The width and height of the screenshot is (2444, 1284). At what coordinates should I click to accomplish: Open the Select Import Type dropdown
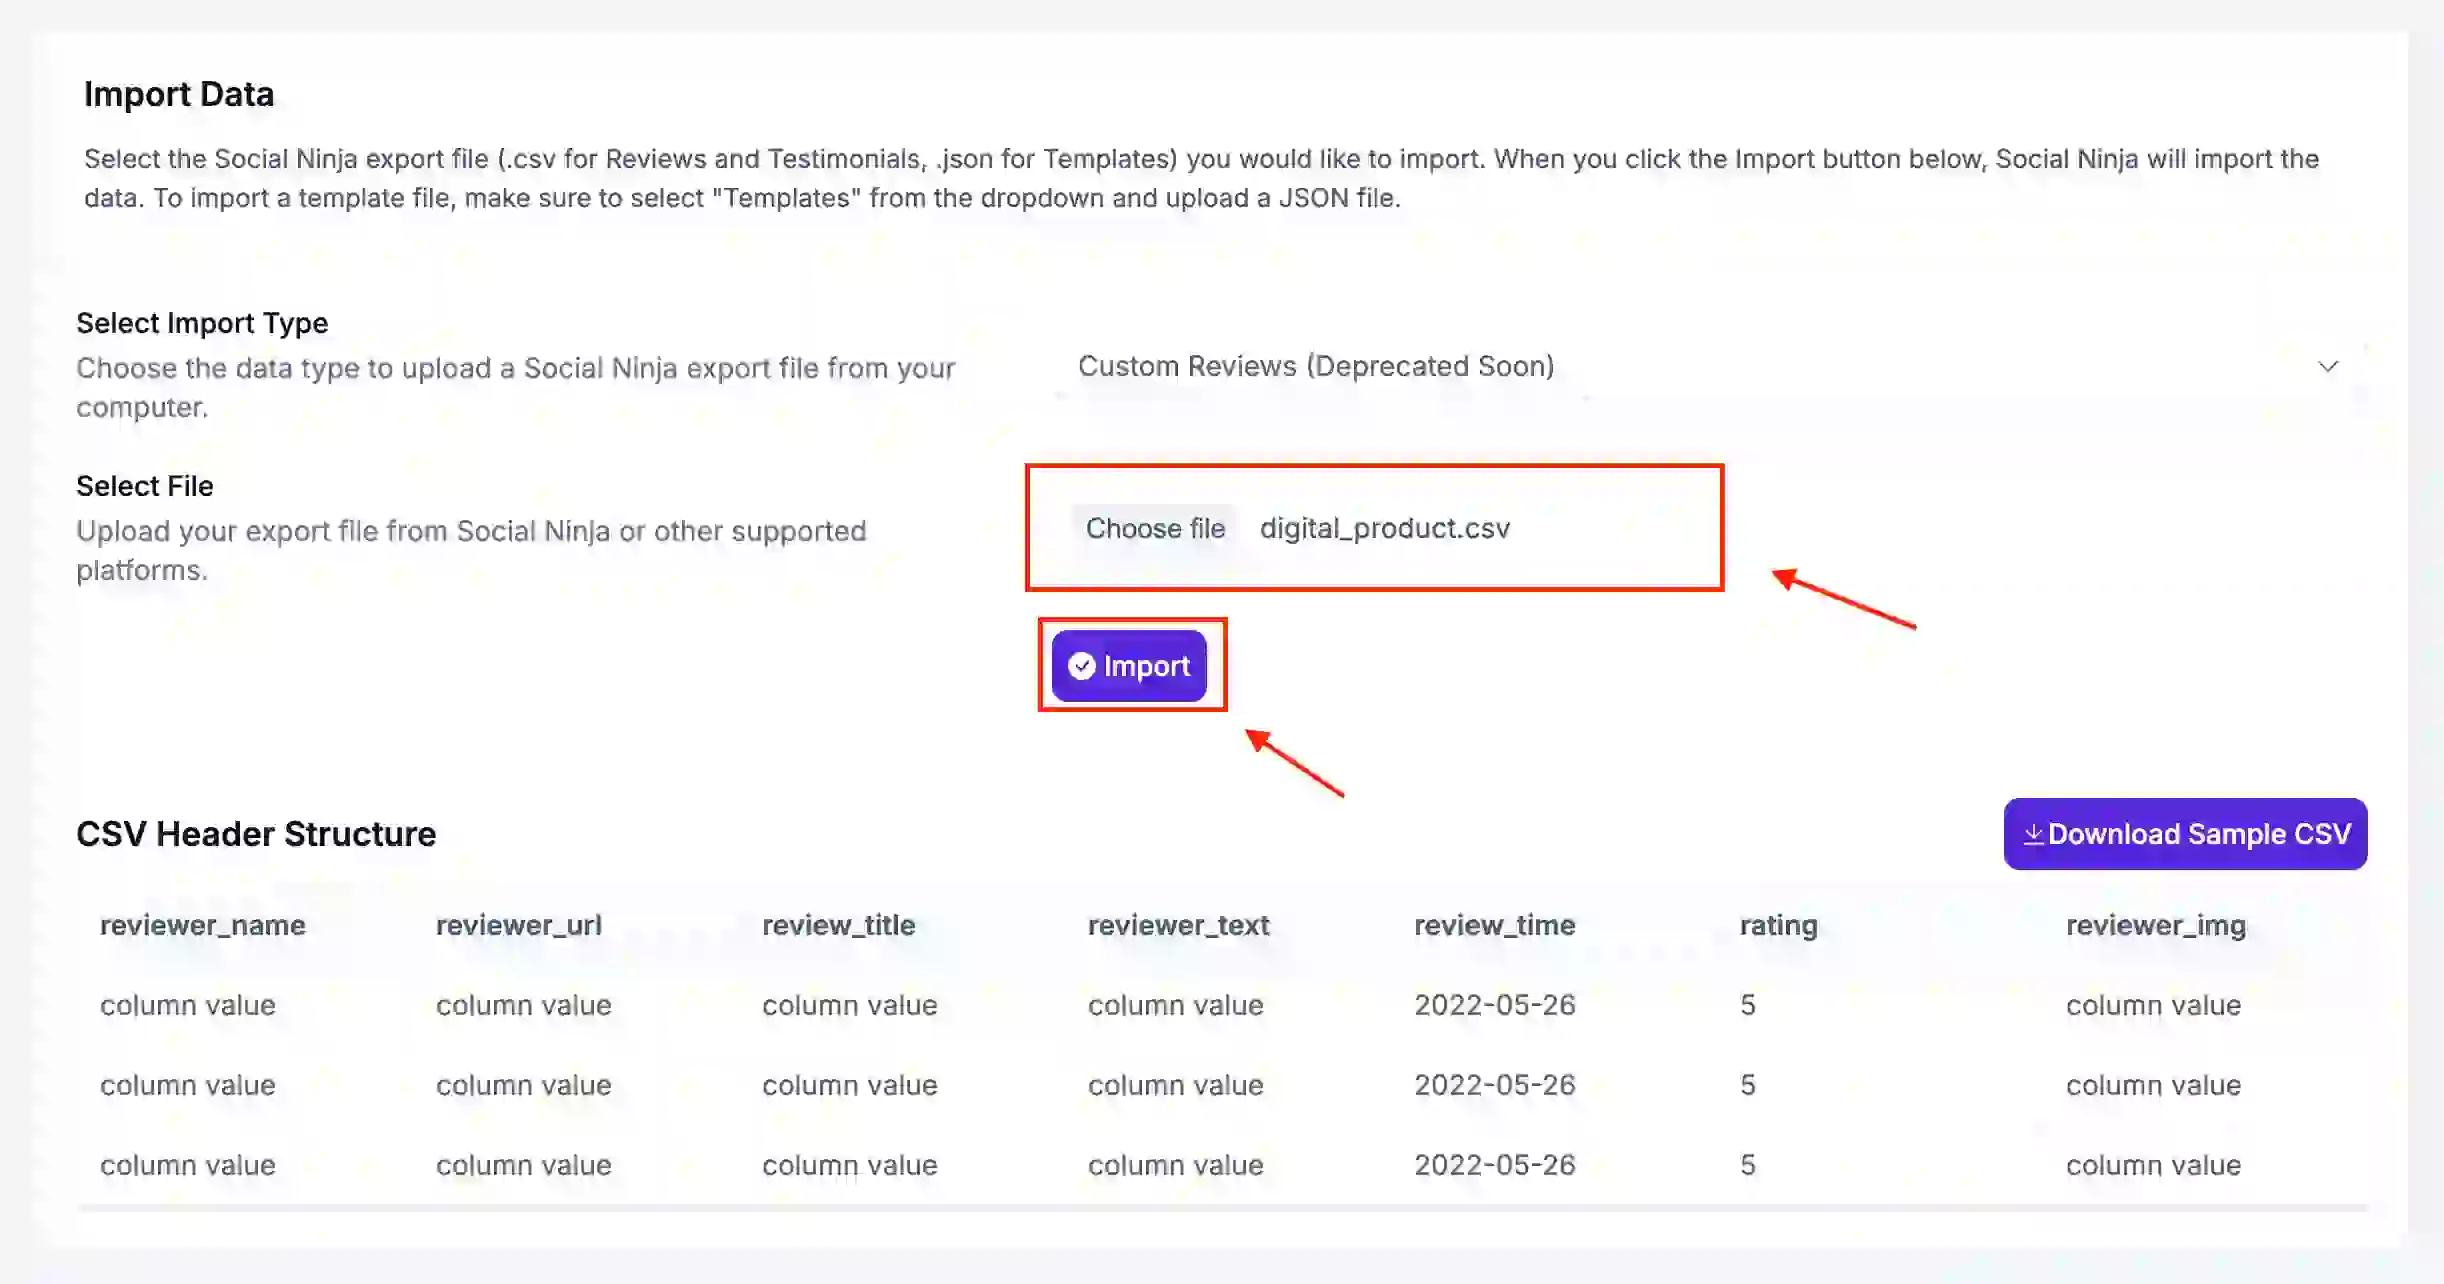pyautogui.click(x=1700, y=366)
